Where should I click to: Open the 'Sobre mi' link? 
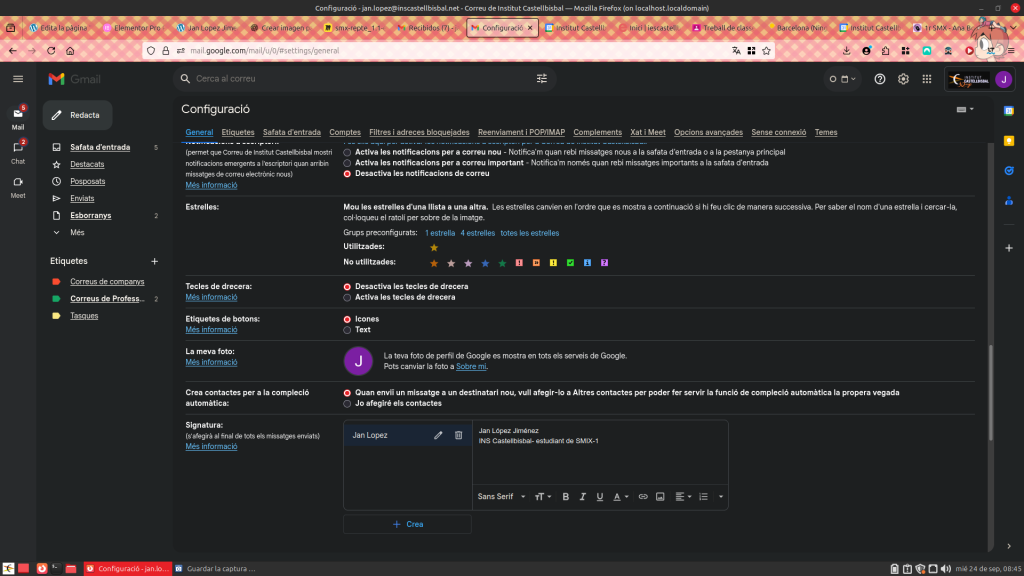[471, 367]
